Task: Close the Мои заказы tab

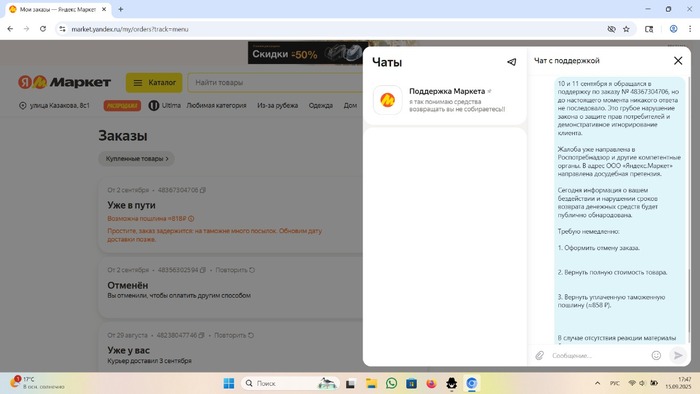Action: (104, 9)
